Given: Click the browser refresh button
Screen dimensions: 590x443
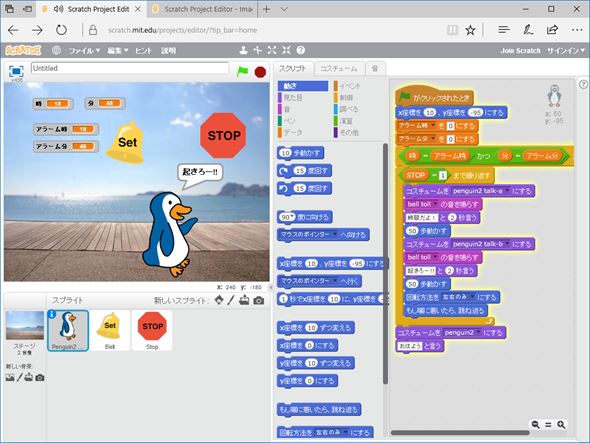Looking at the screenshot, I should pos(61,30).
